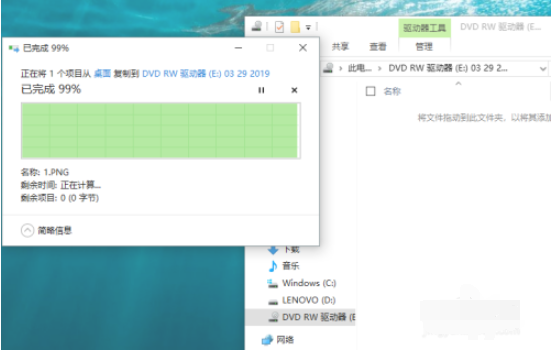Sort by the 名称 column header
Image resolution: width=552 pixels, height=360 pixels.
(x=392, y=91)
